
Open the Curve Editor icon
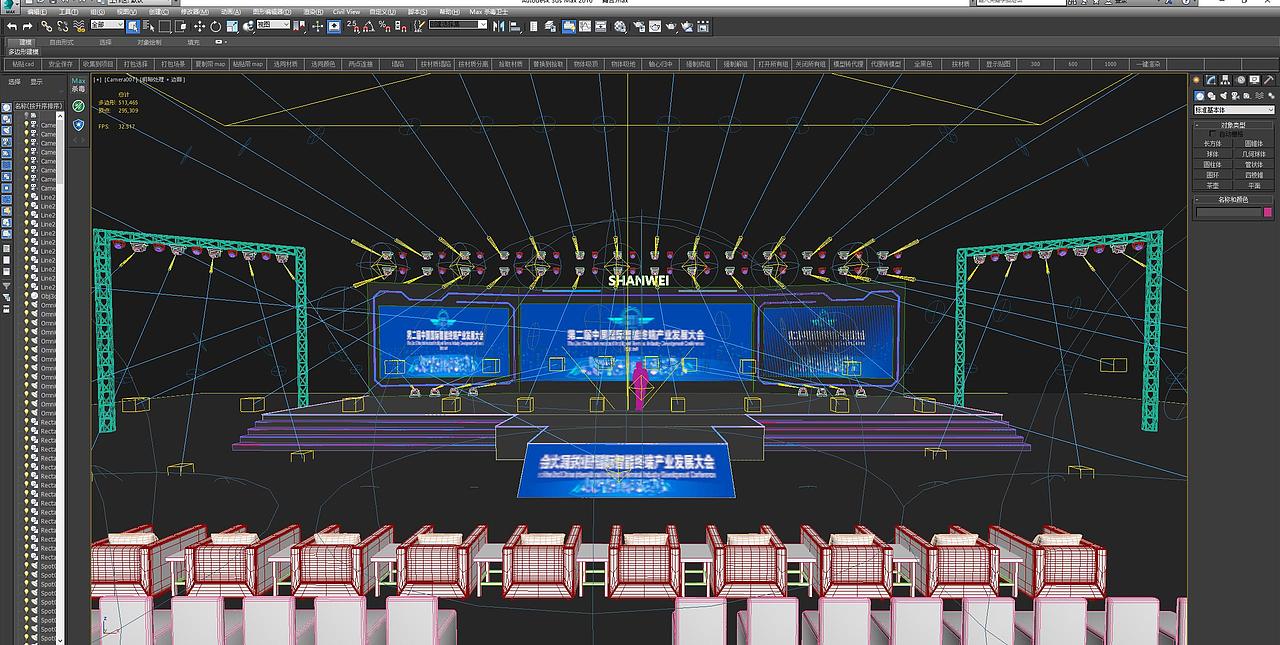click(585, 26)
